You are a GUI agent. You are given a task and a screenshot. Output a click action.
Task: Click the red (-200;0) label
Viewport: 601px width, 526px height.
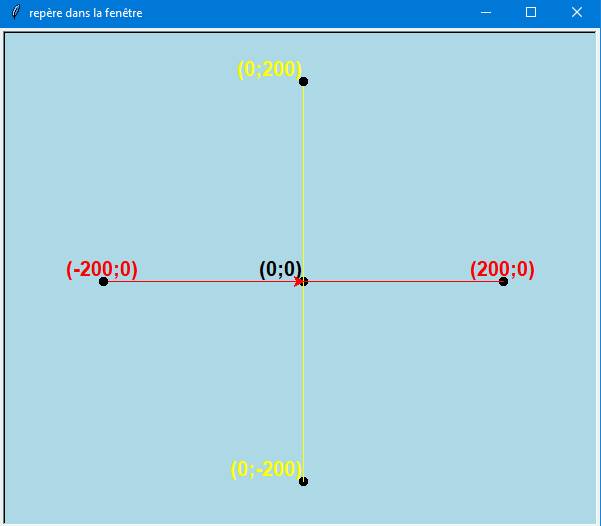pyautogui.click(x=102, y=269)
